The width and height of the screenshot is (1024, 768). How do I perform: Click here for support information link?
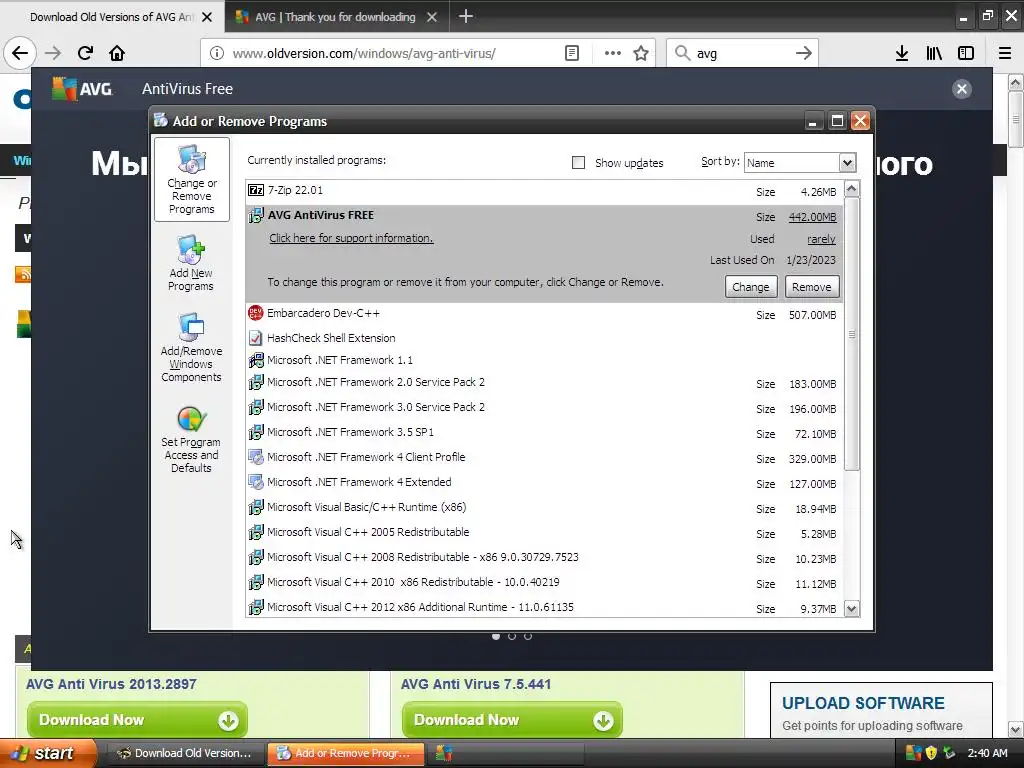(x=351, y=238)
